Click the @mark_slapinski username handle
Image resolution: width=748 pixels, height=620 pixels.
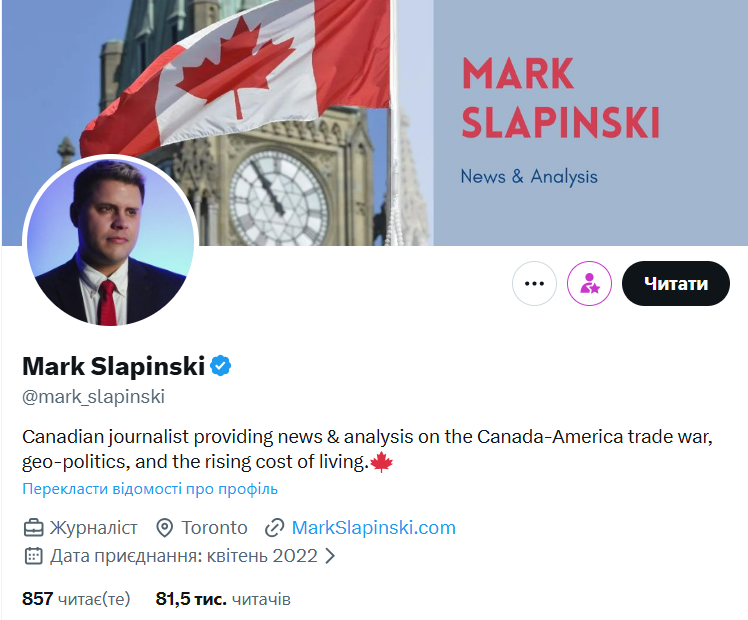click(x=93, y=397)
